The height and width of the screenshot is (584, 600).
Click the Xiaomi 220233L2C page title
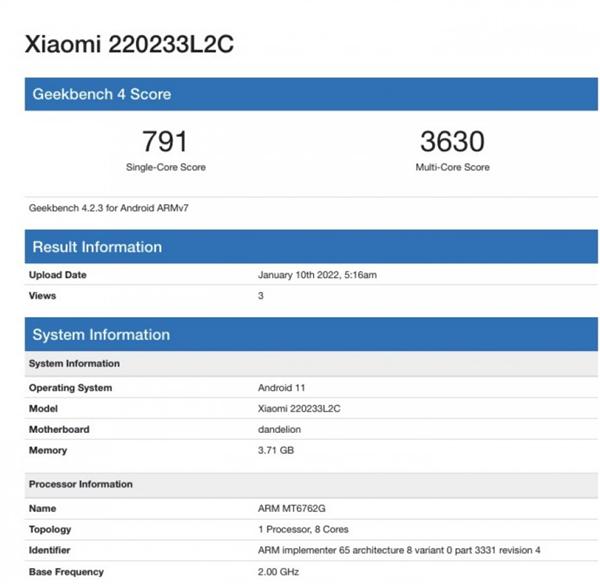(x=129, y=44)
